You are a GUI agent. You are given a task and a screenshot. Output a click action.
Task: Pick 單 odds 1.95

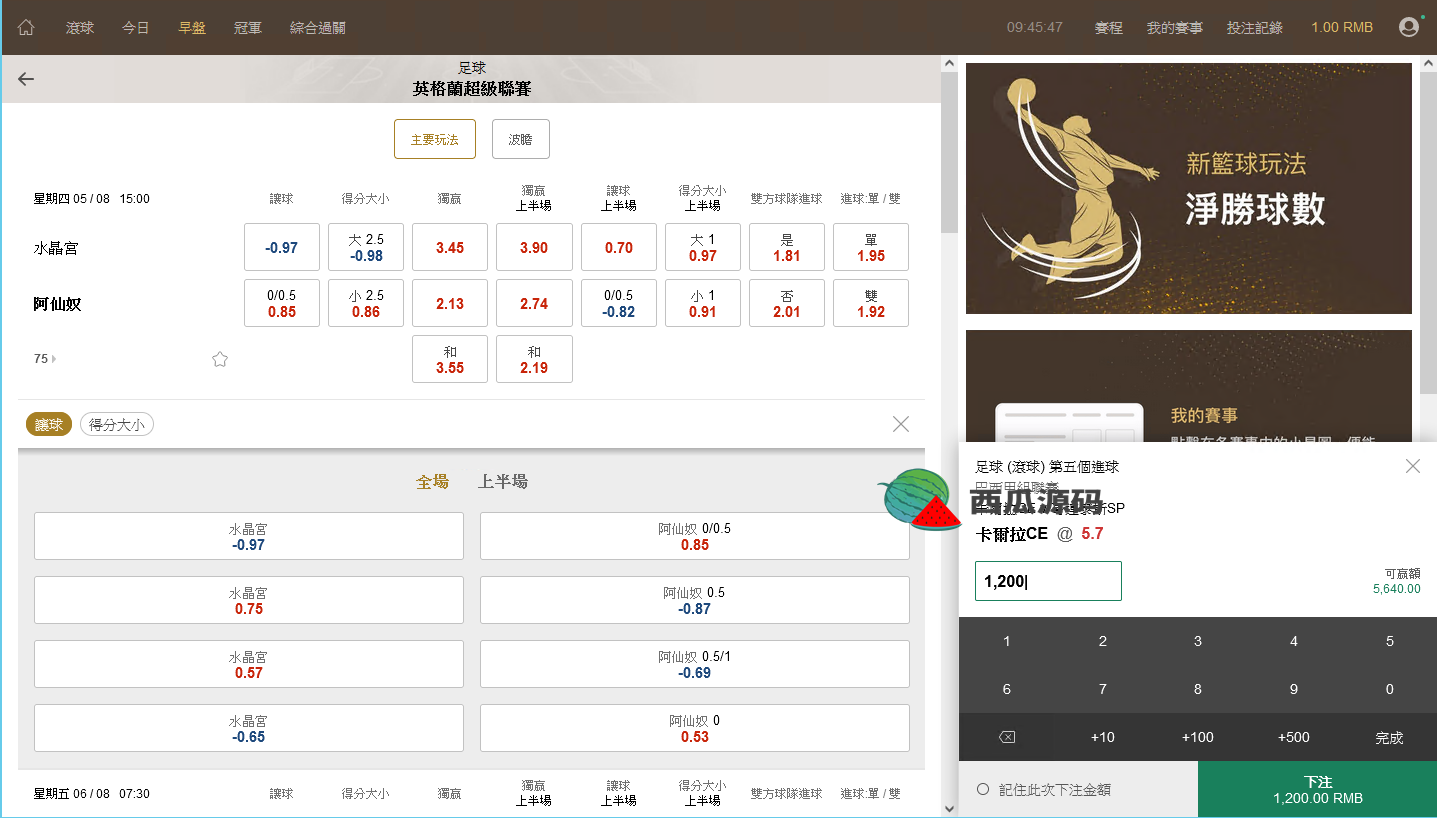coord(871,247)
